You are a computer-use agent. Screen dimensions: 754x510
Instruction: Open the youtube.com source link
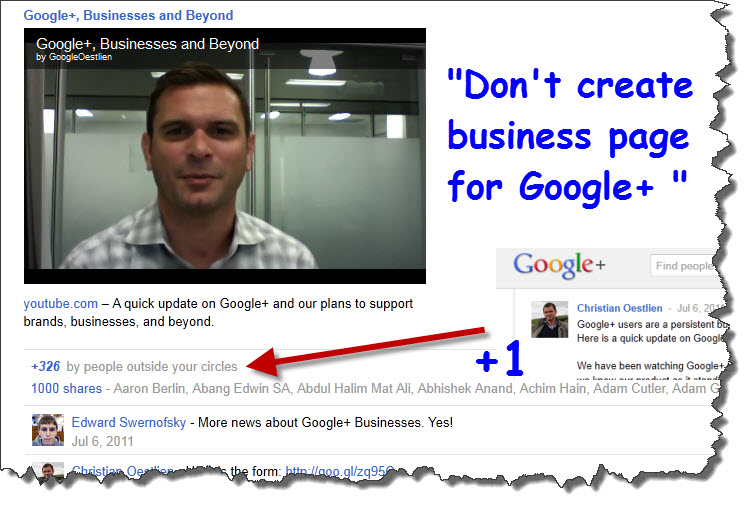pyautogui.click(x=61, y=304)
